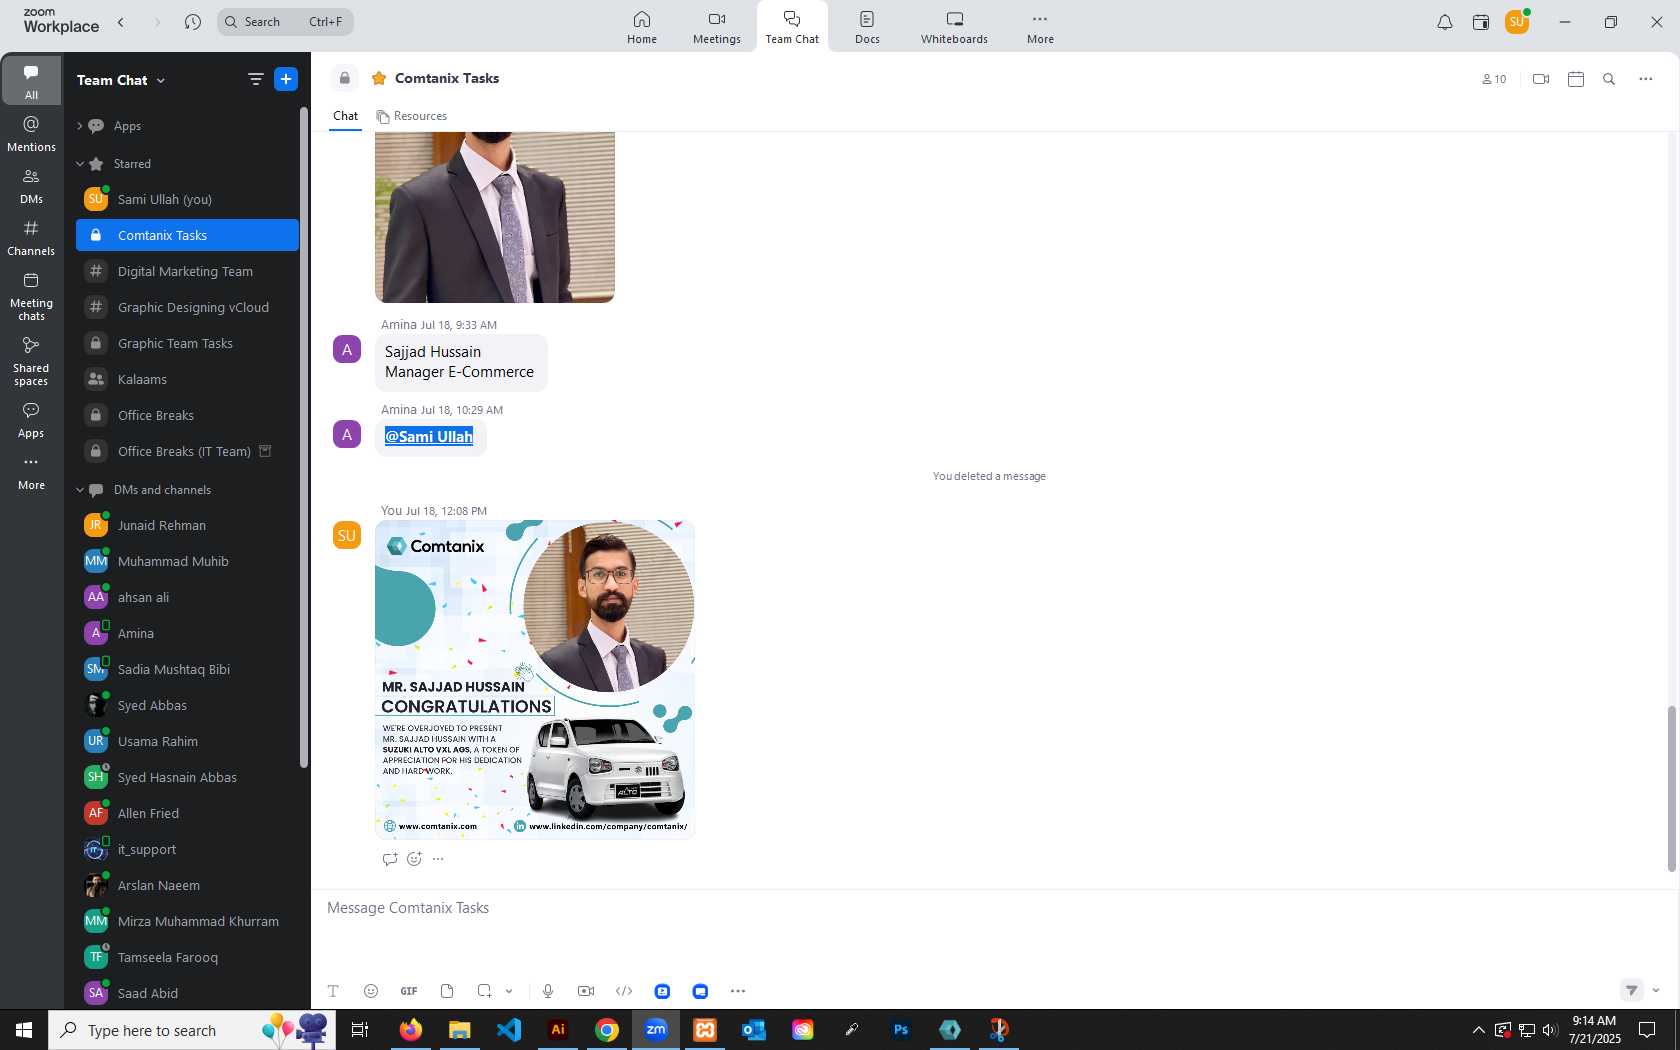Viewport: 1680px width, 1050px height.
Task: Open the Comtanix congratulations image
Action: click(535, 679)
